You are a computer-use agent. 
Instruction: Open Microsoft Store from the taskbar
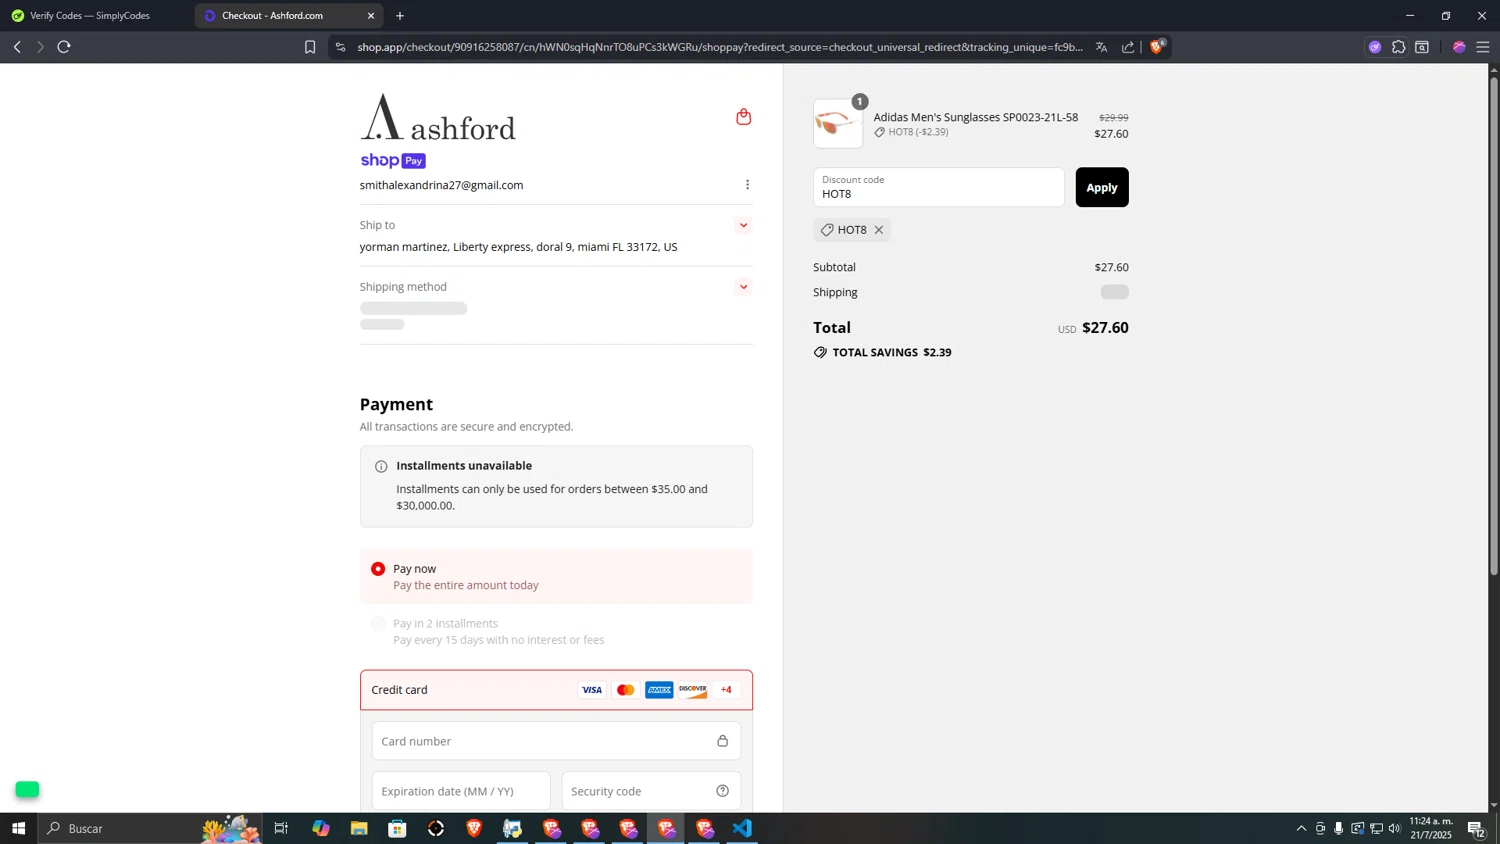pos(397,829)
